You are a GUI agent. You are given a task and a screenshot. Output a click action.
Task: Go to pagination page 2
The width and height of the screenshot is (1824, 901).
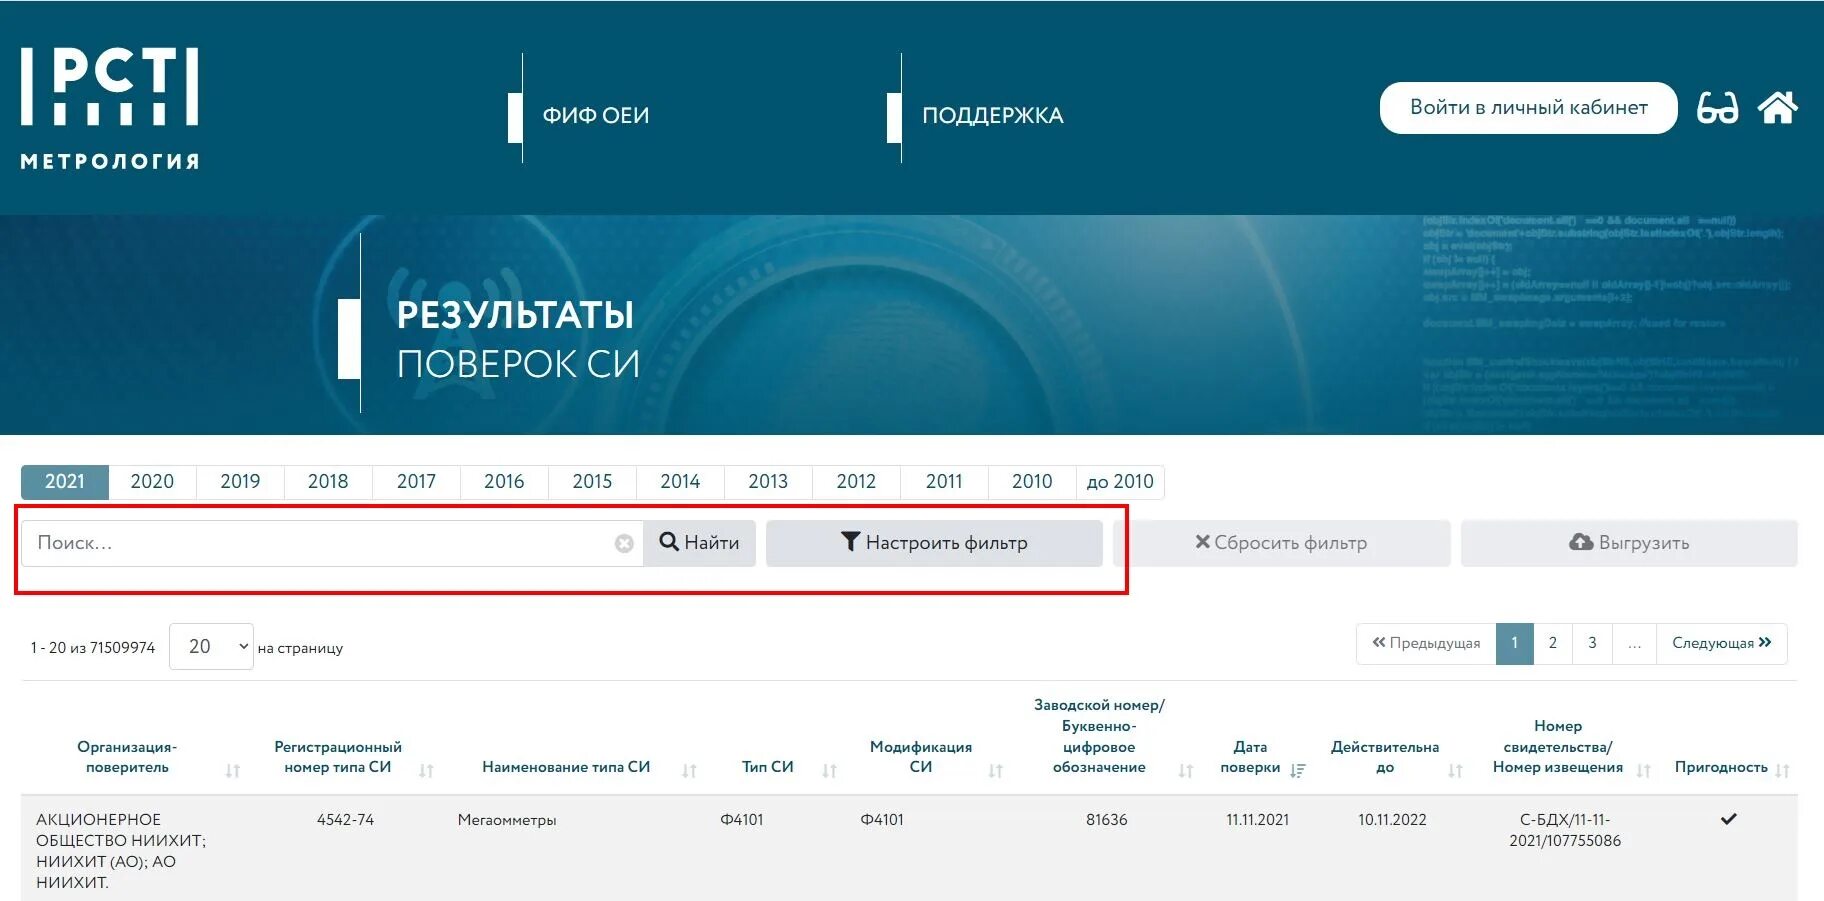[1553, 644]
